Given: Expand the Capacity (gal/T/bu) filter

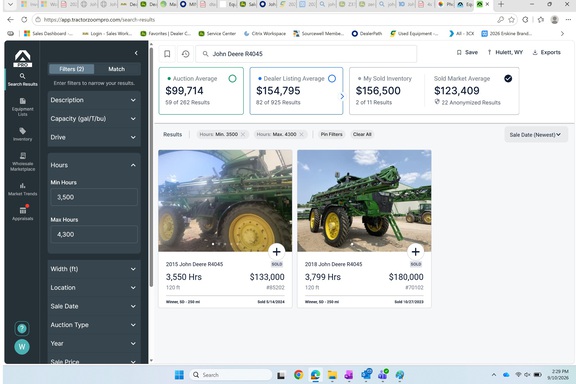Looking at the screenshot, I should coord(94,119).
